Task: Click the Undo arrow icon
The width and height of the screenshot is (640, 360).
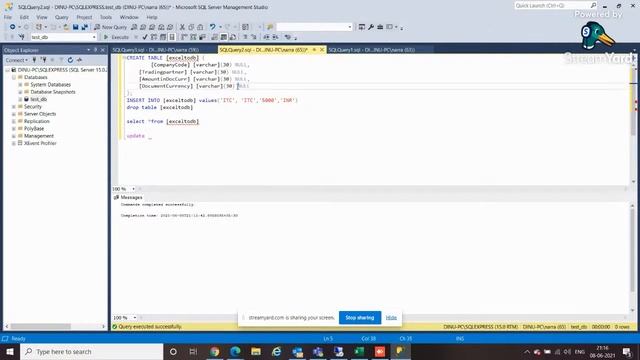Action: point(212,27)
